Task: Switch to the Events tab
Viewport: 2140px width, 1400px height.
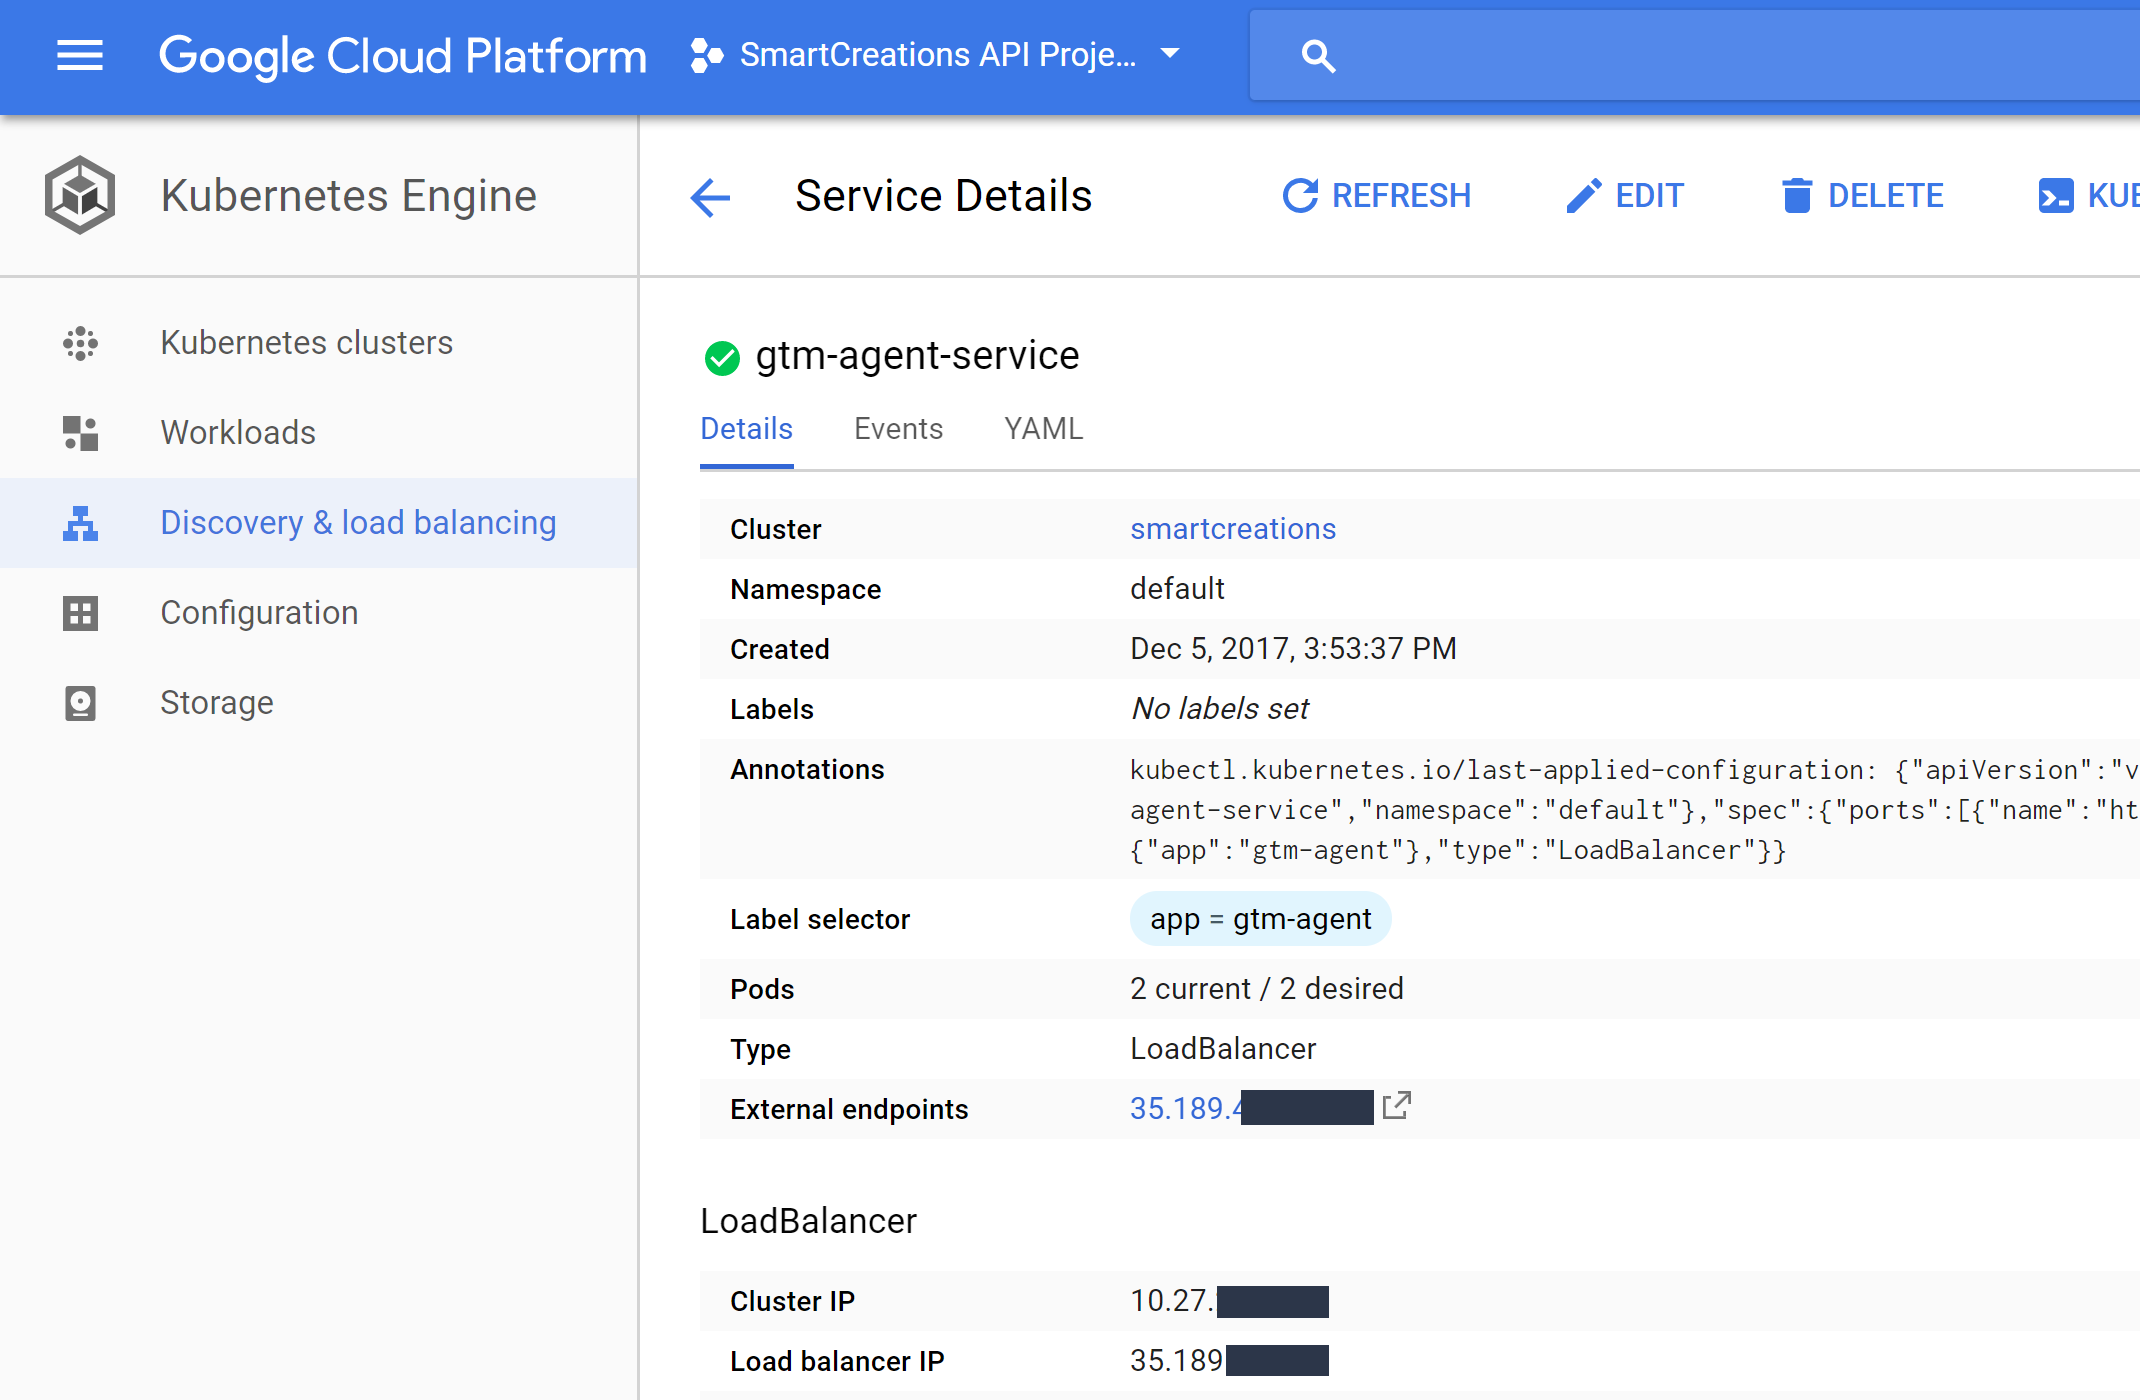Action: click(x=898, y=429)
